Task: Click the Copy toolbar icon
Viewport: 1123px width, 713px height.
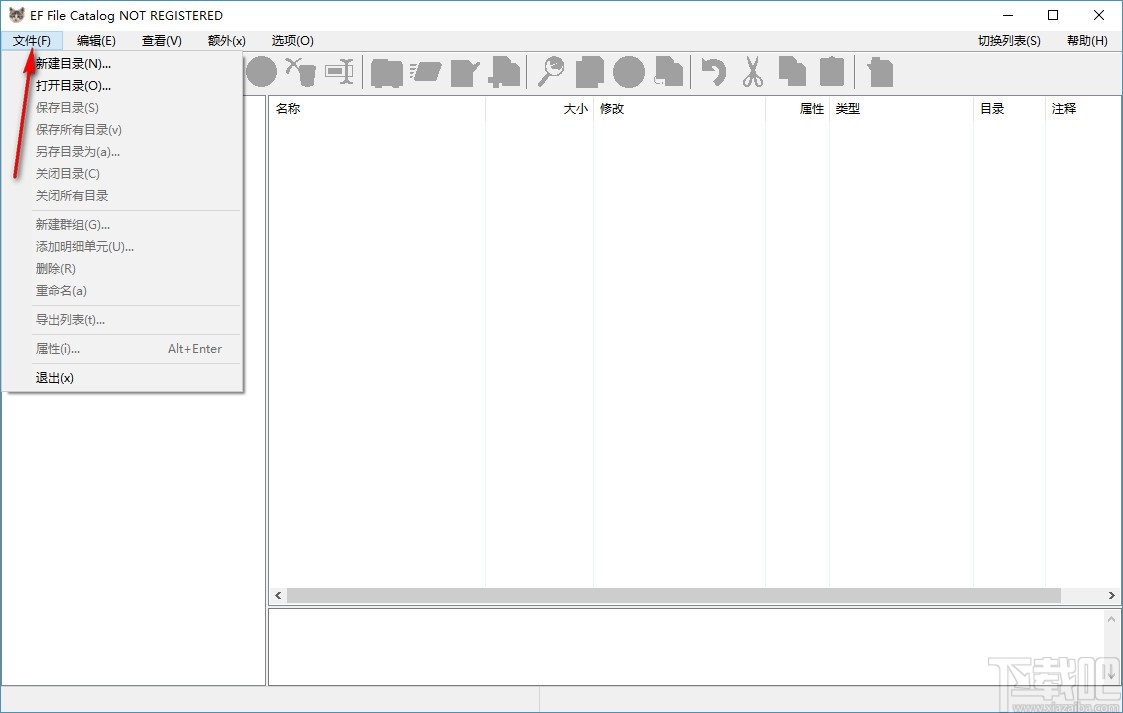Action: 793,72
